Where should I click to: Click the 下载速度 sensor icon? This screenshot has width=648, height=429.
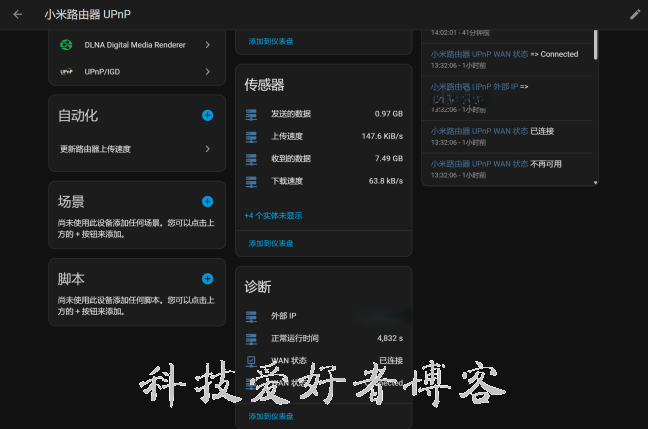(251, 181)
